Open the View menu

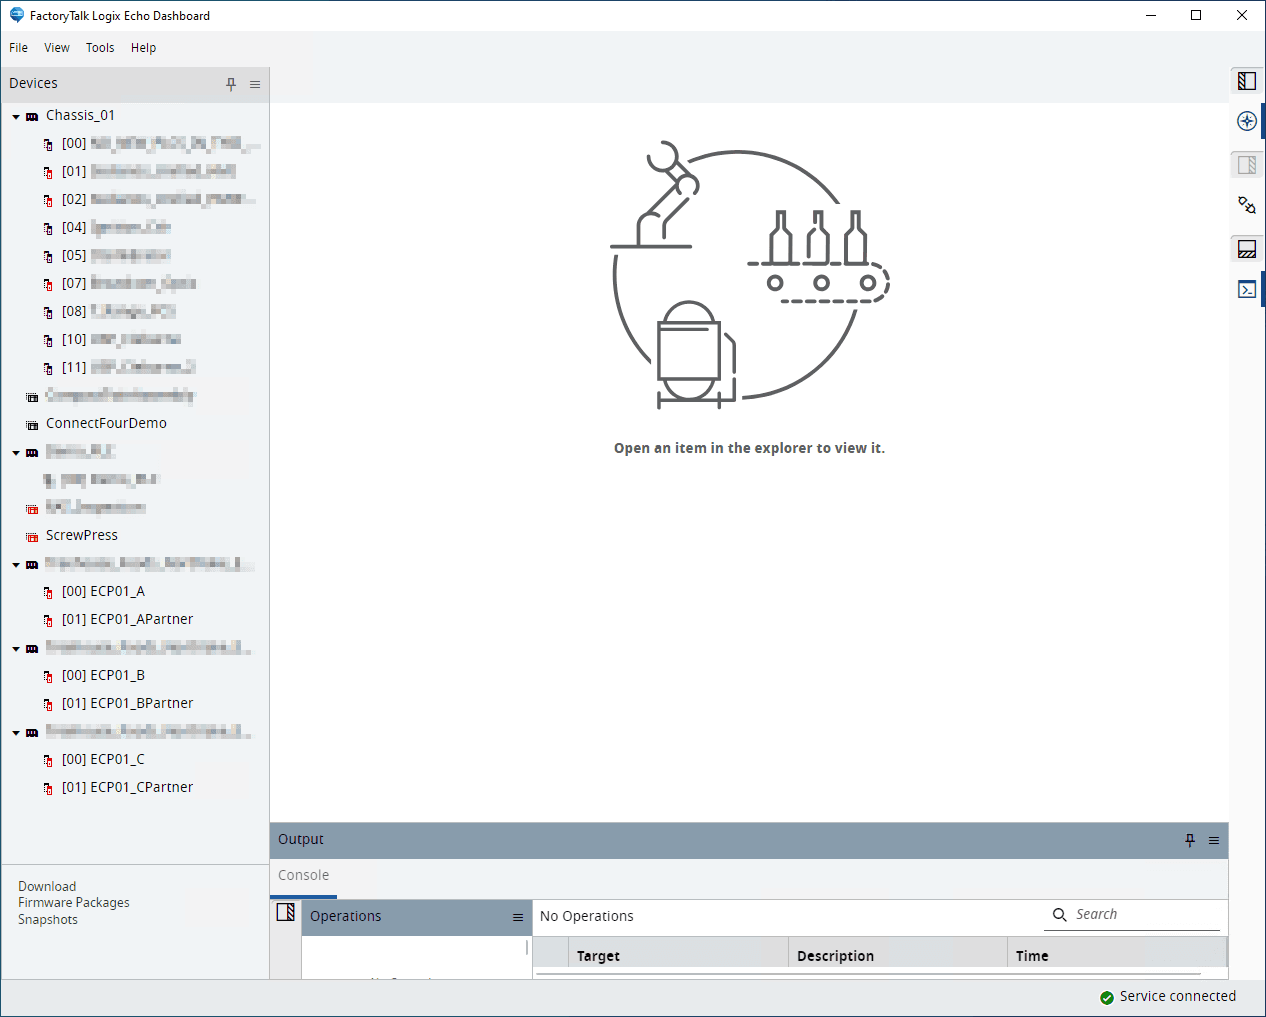point(57,47)
